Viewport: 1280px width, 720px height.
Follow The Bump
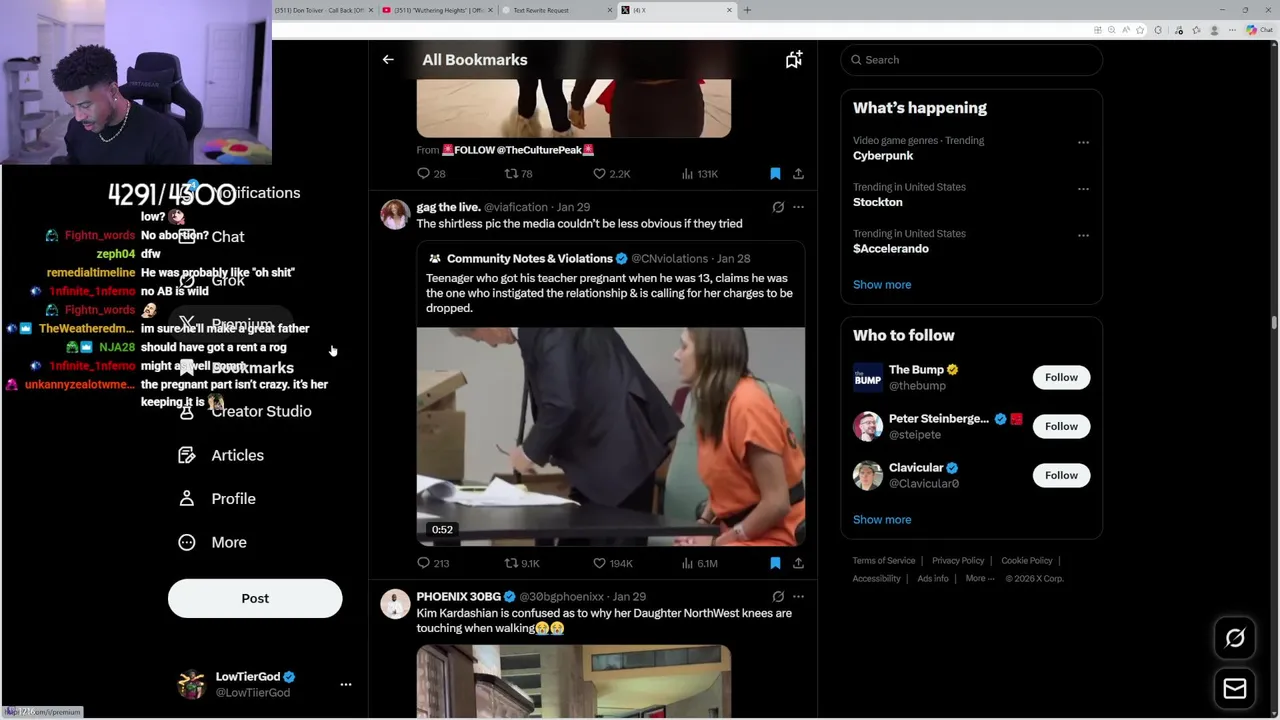pos(1061,377)
